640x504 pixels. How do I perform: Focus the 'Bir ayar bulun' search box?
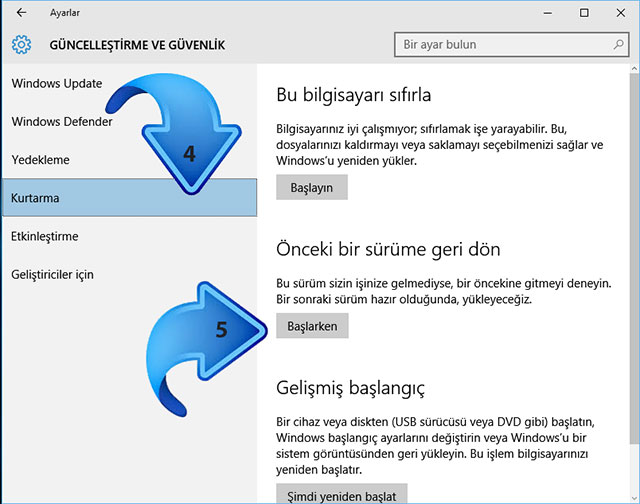point(511,44)
